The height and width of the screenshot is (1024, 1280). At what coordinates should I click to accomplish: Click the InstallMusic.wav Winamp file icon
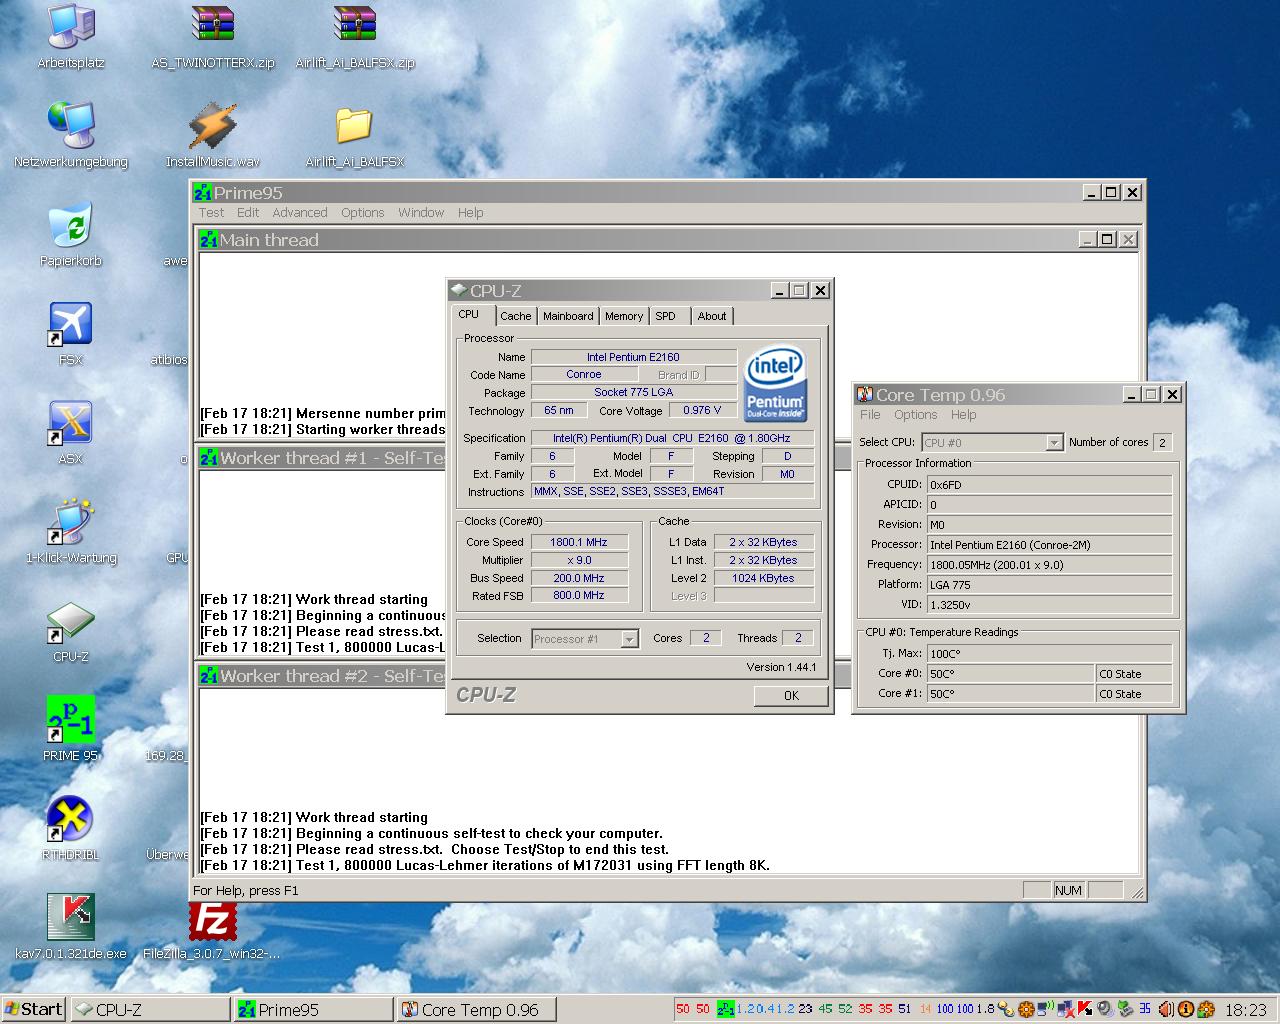[x=213, y=127]
